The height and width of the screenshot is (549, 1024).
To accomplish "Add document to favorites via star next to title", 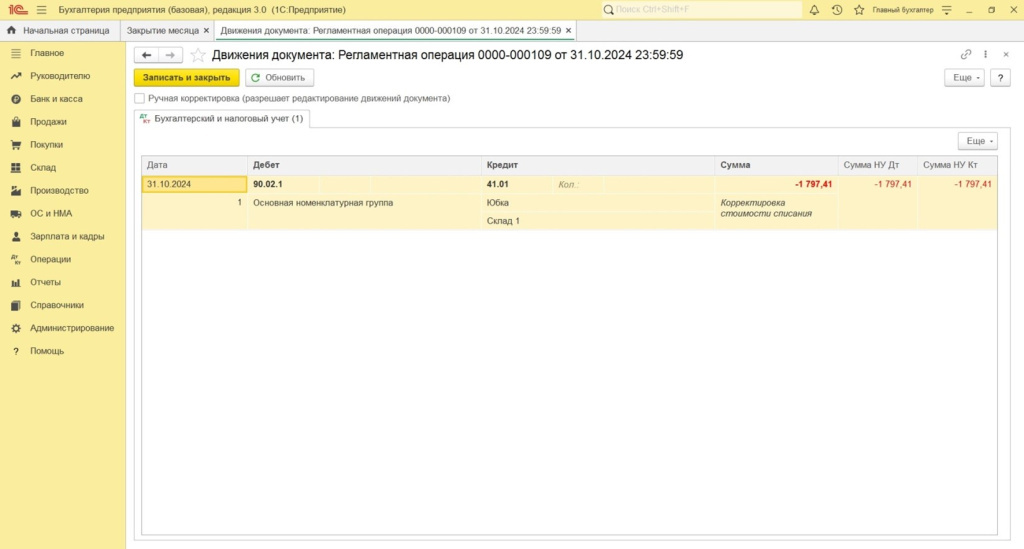I will [198, 55].
